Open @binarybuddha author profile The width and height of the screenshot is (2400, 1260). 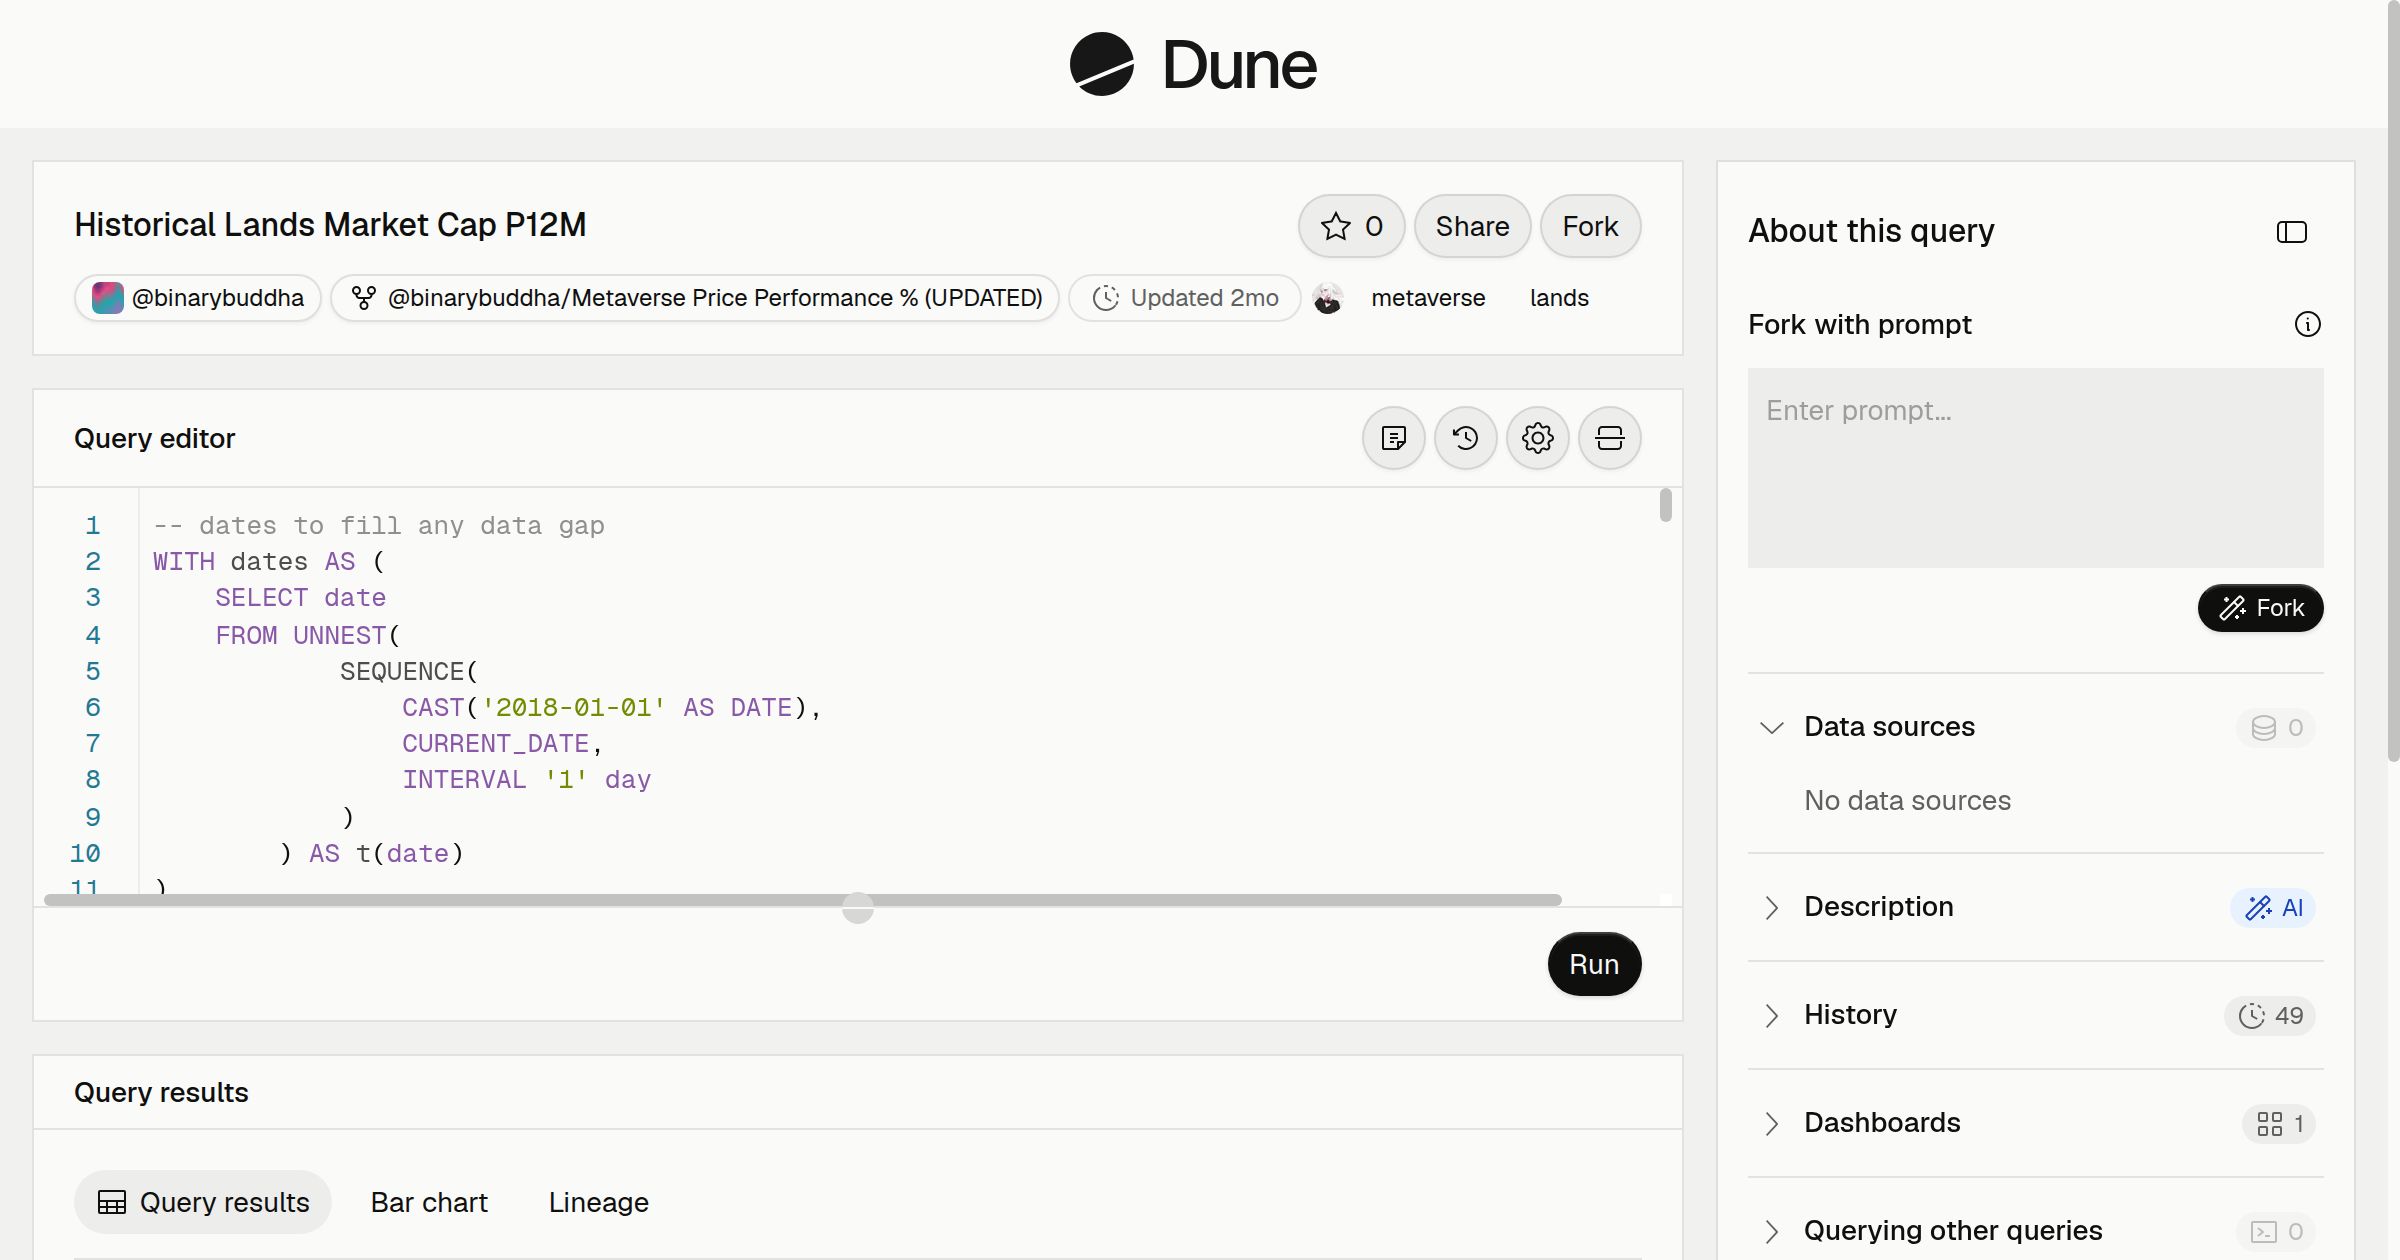(198, 298)
